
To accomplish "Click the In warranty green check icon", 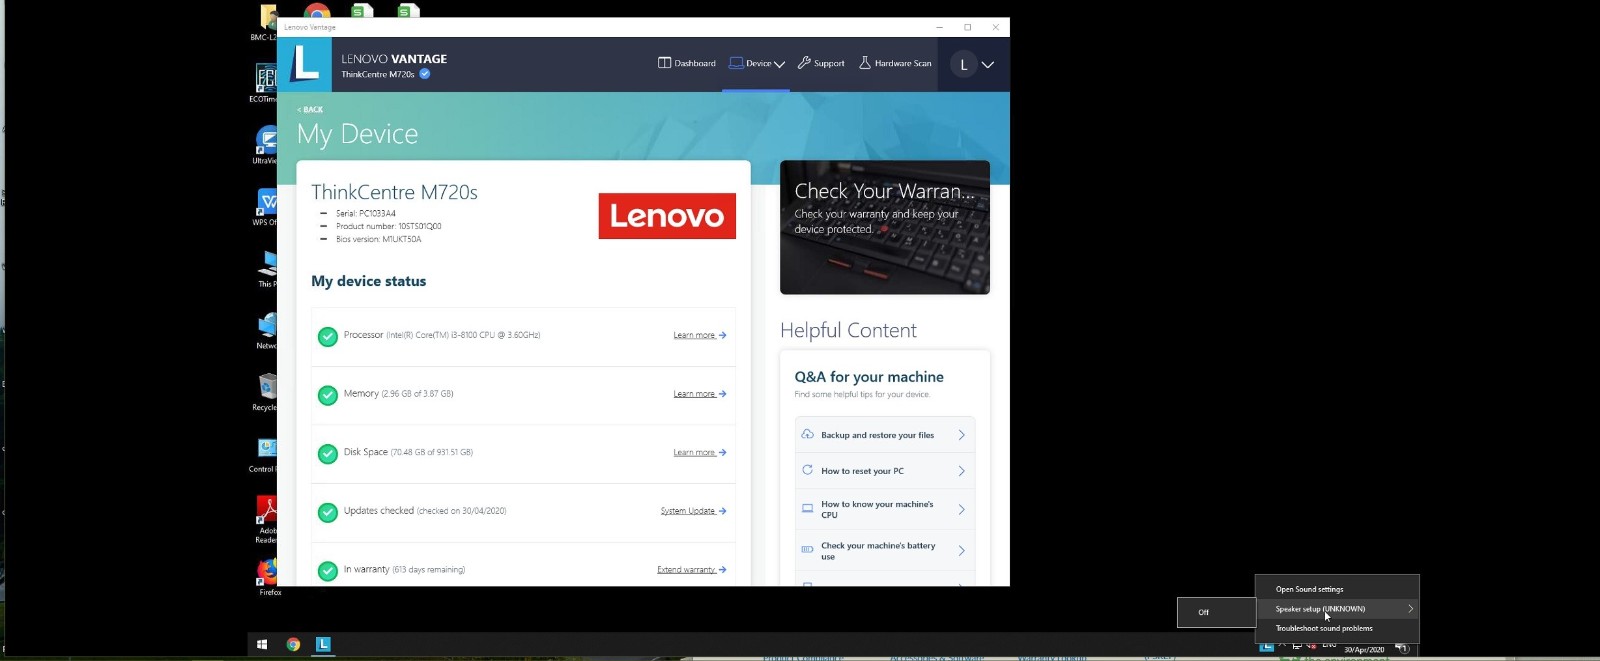I will (327, 571).
